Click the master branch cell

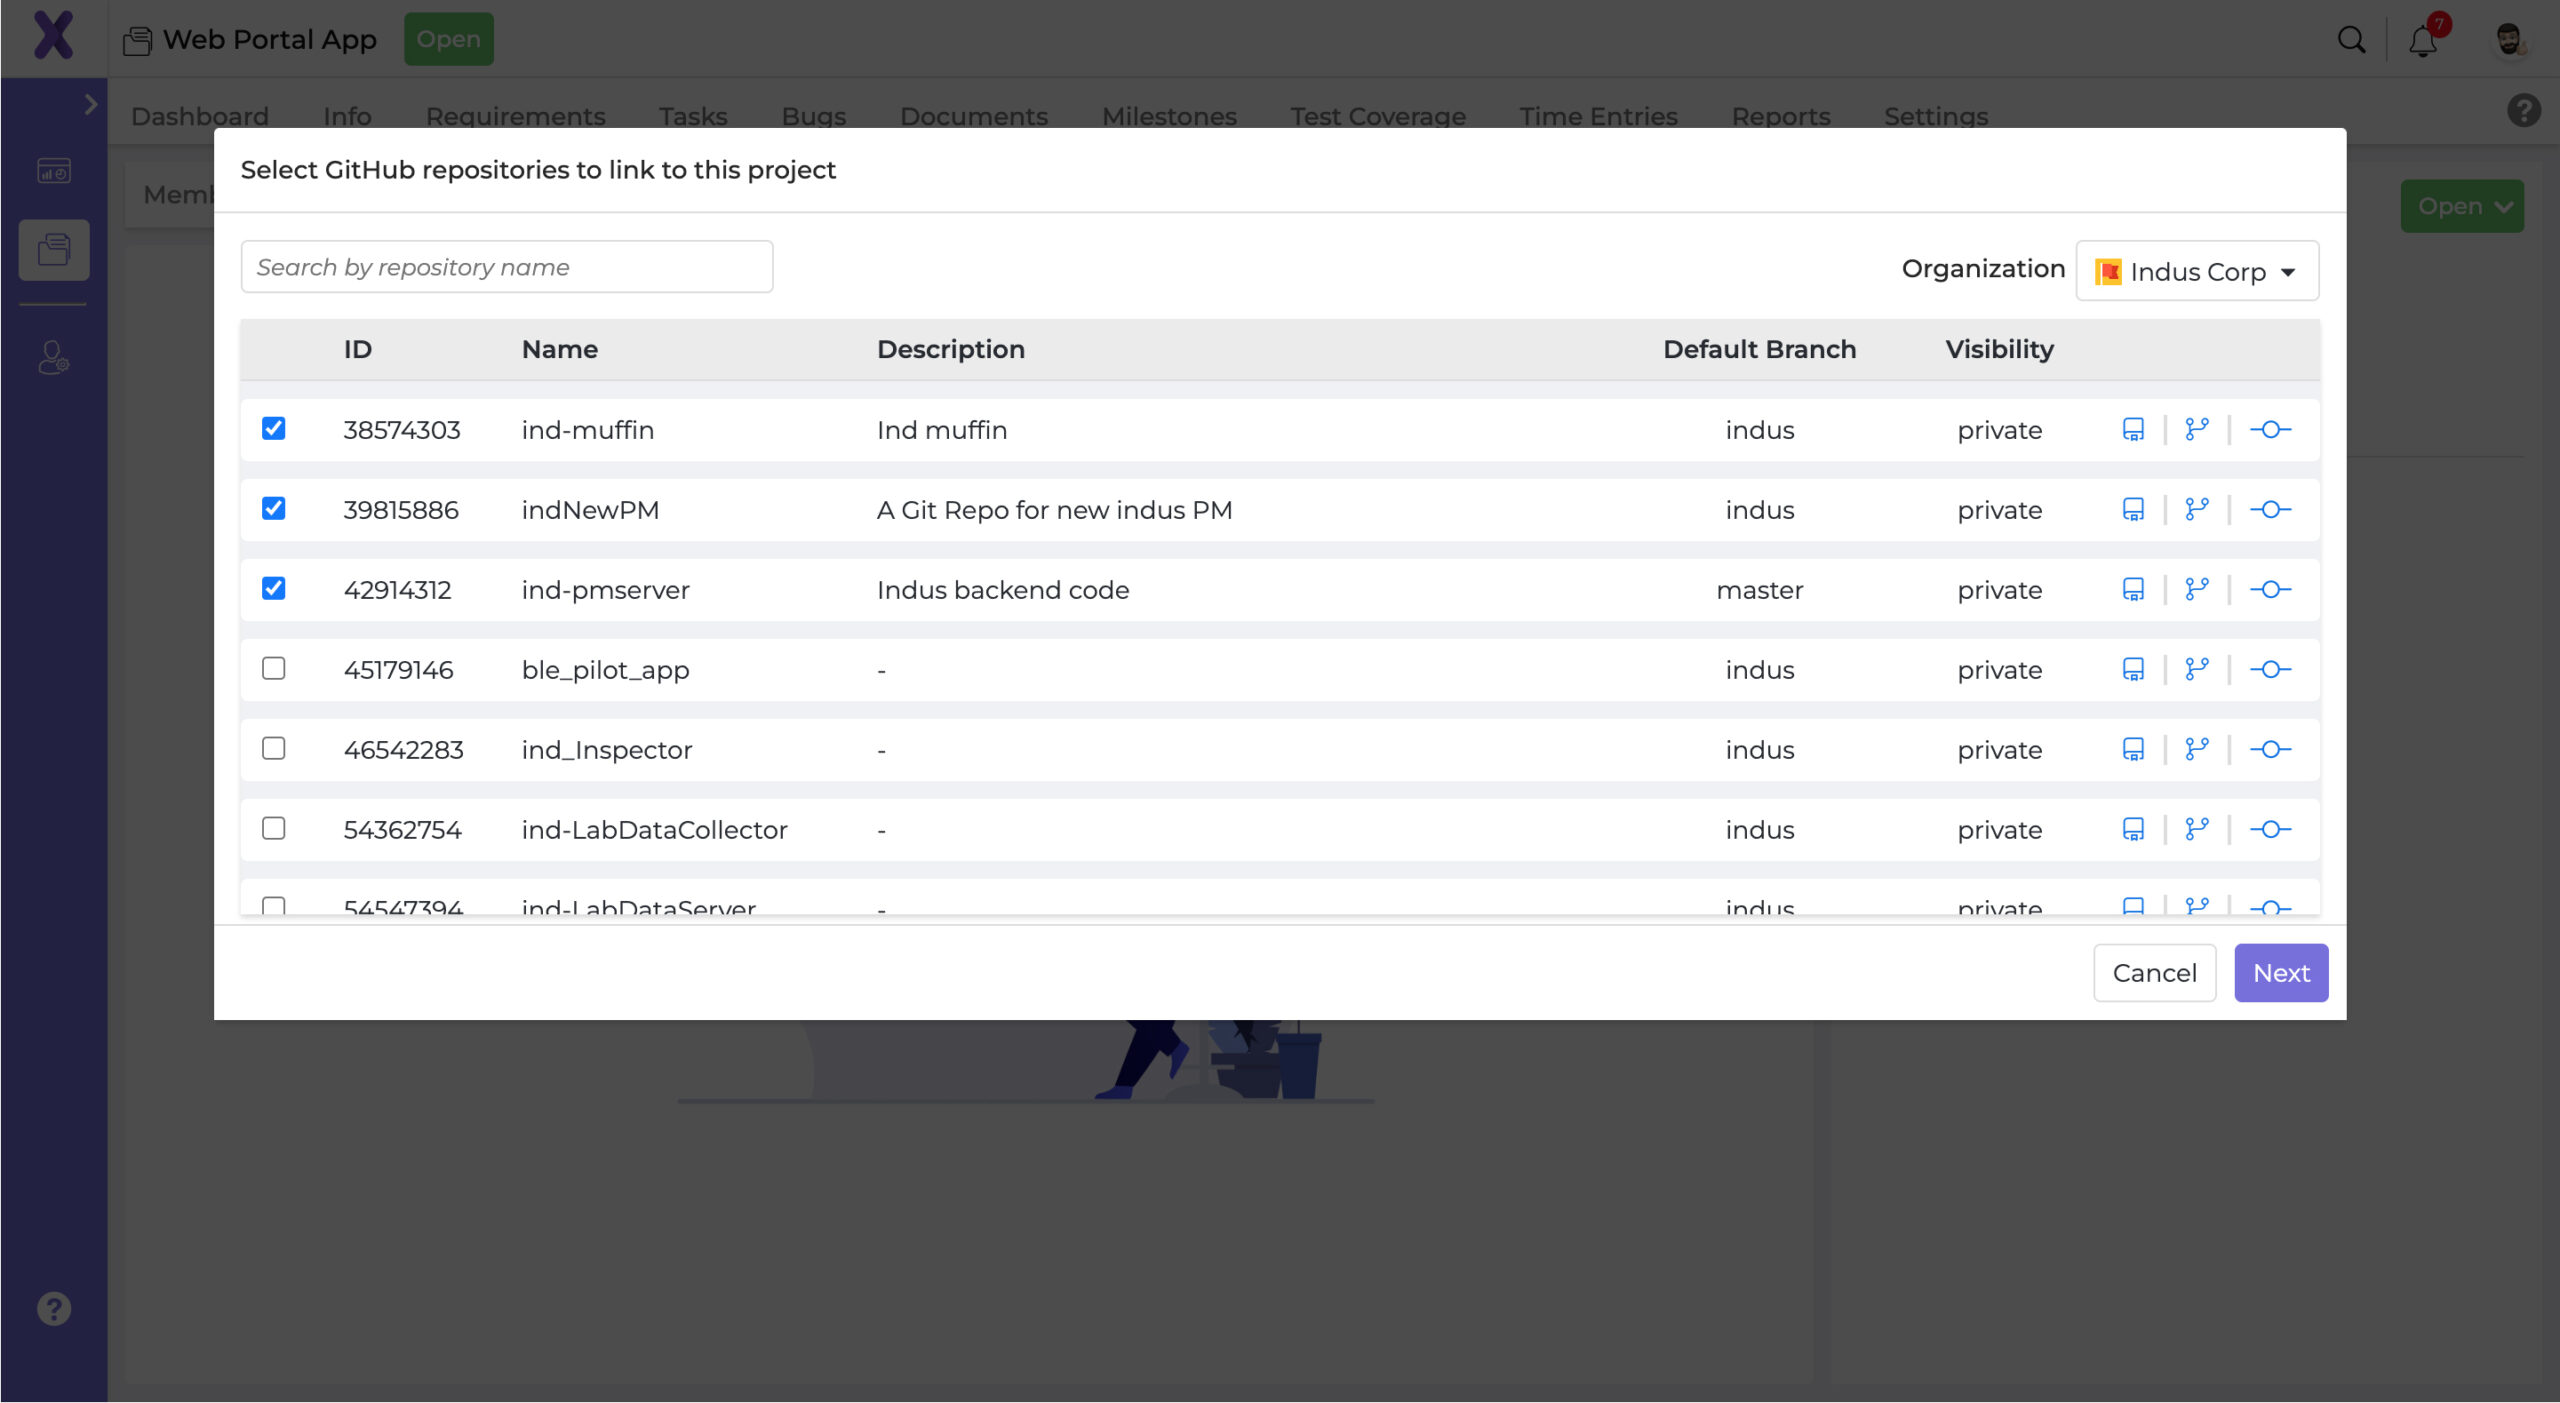[1759, 590]
